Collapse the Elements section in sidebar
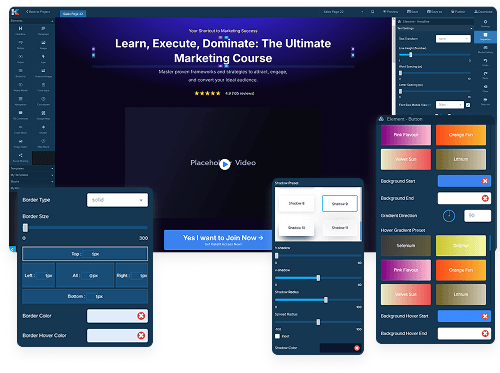The image size is (500, 373). [32, 21]
